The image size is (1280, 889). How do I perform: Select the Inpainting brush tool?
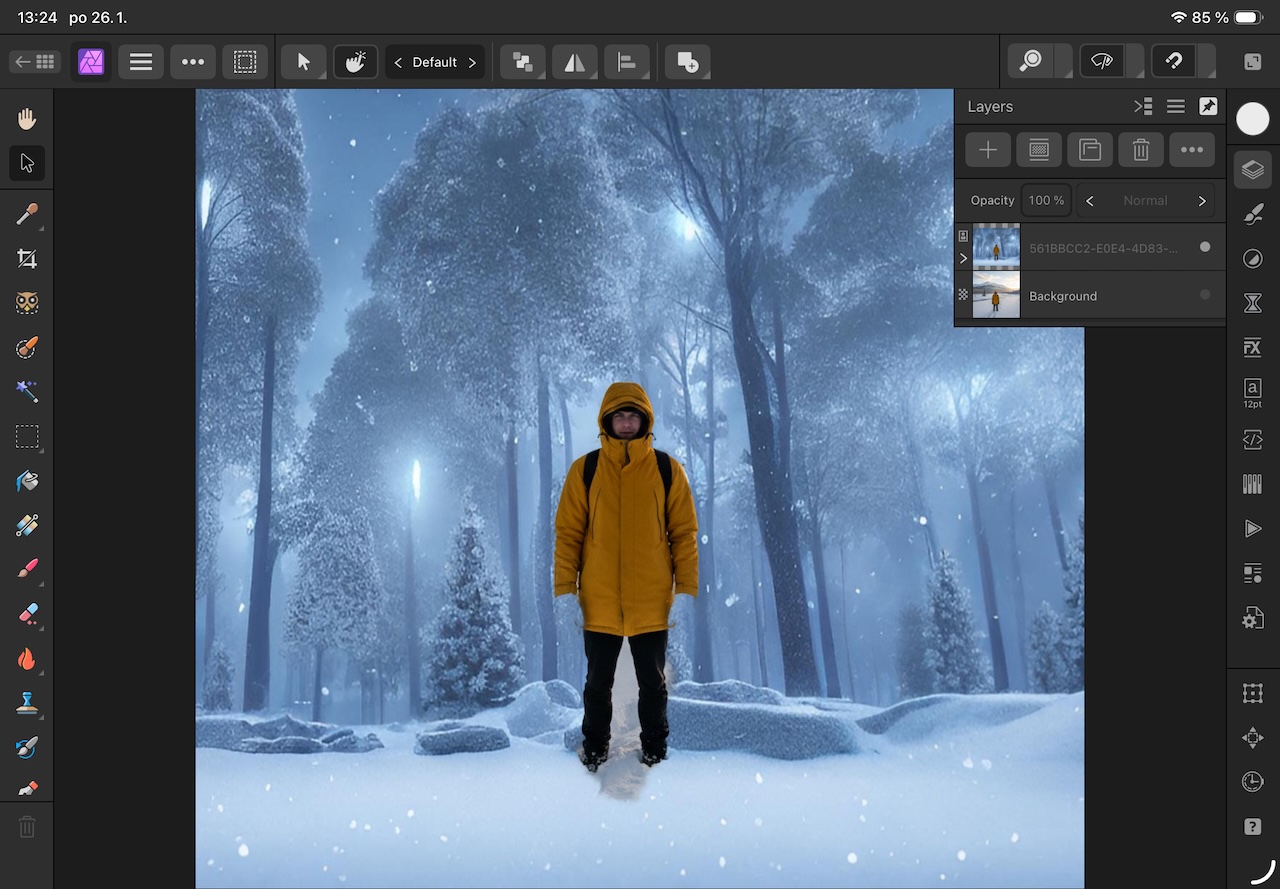tap(27, 747)
